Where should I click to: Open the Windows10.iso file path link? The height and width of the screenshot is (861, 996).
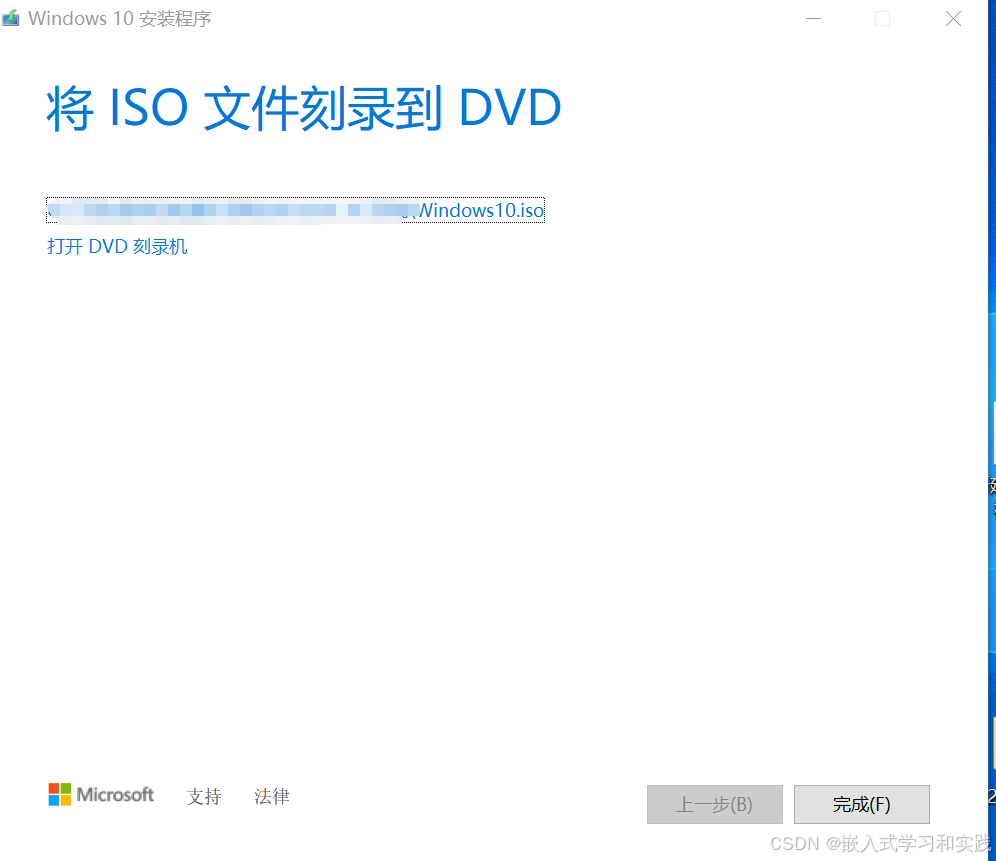click(295, 210)
